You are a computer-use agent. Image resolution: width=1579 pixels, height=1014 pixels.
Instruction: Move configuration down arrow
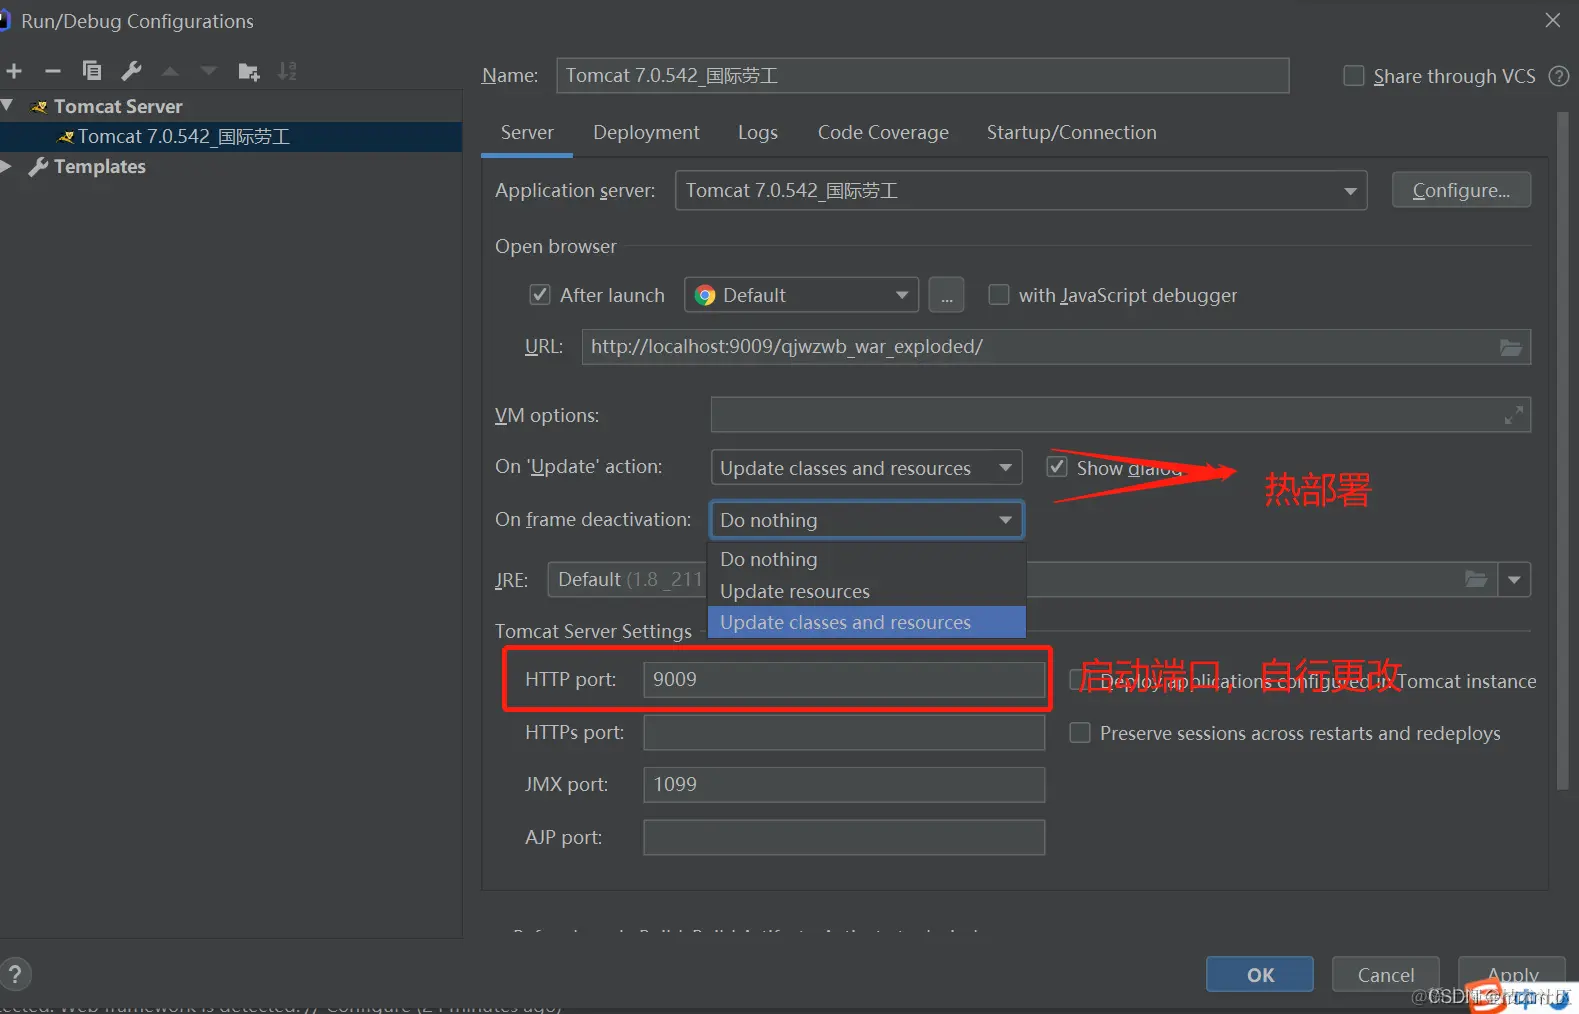point(209,71)
